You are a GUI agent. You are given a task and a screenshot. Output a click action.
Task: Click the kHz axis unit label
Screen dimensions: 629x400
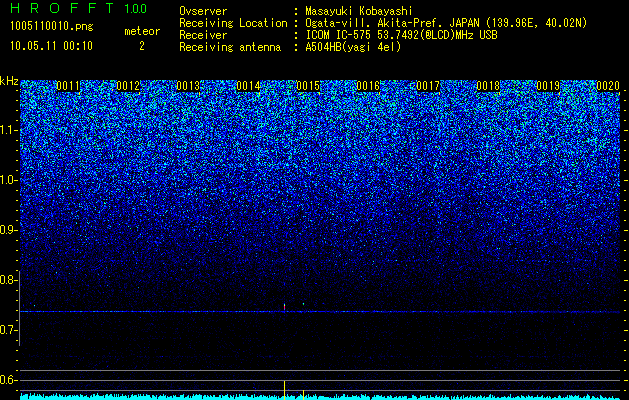coord(9,81)
